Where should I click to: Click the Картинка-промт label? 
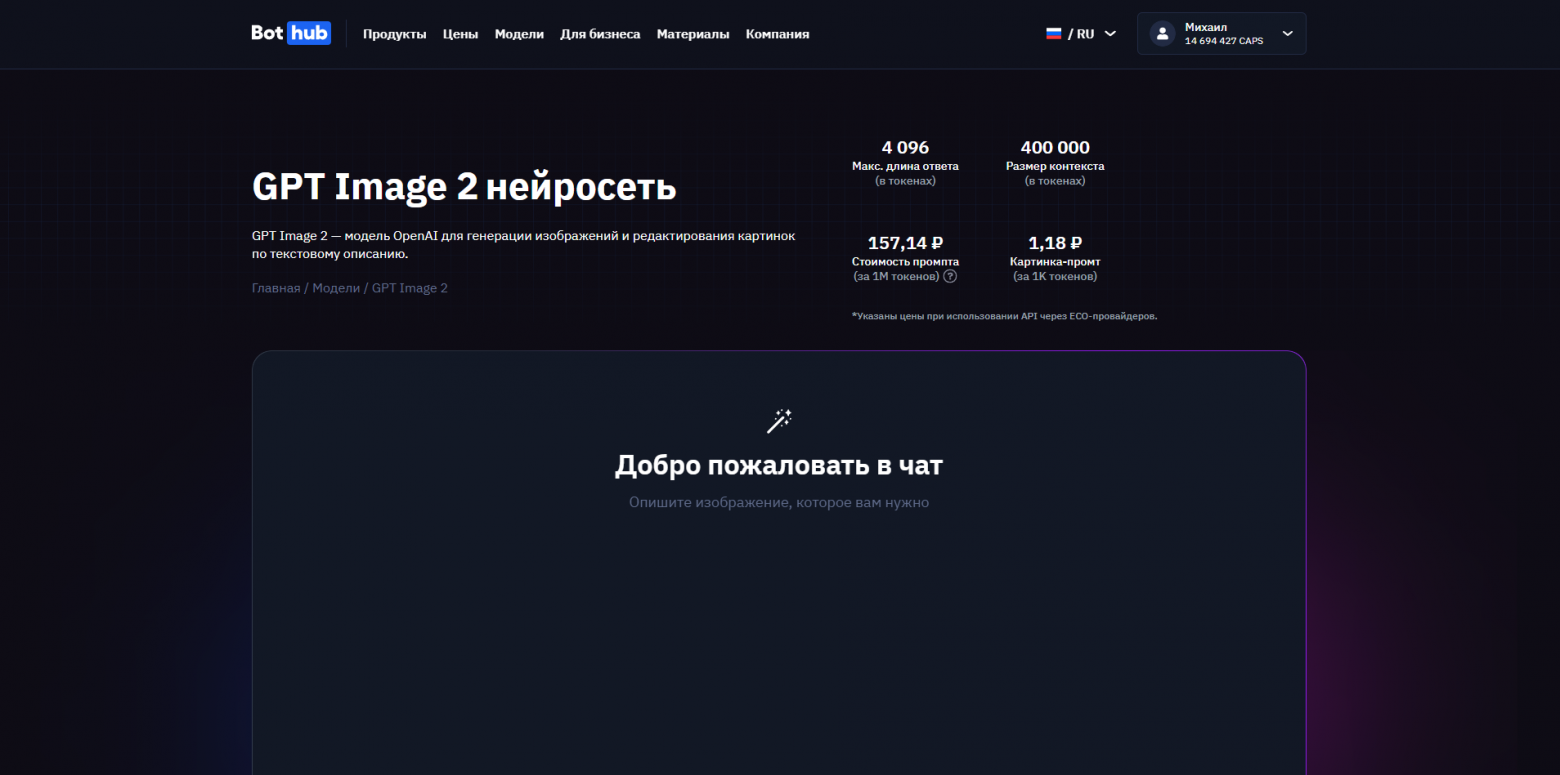(1055, 262)
